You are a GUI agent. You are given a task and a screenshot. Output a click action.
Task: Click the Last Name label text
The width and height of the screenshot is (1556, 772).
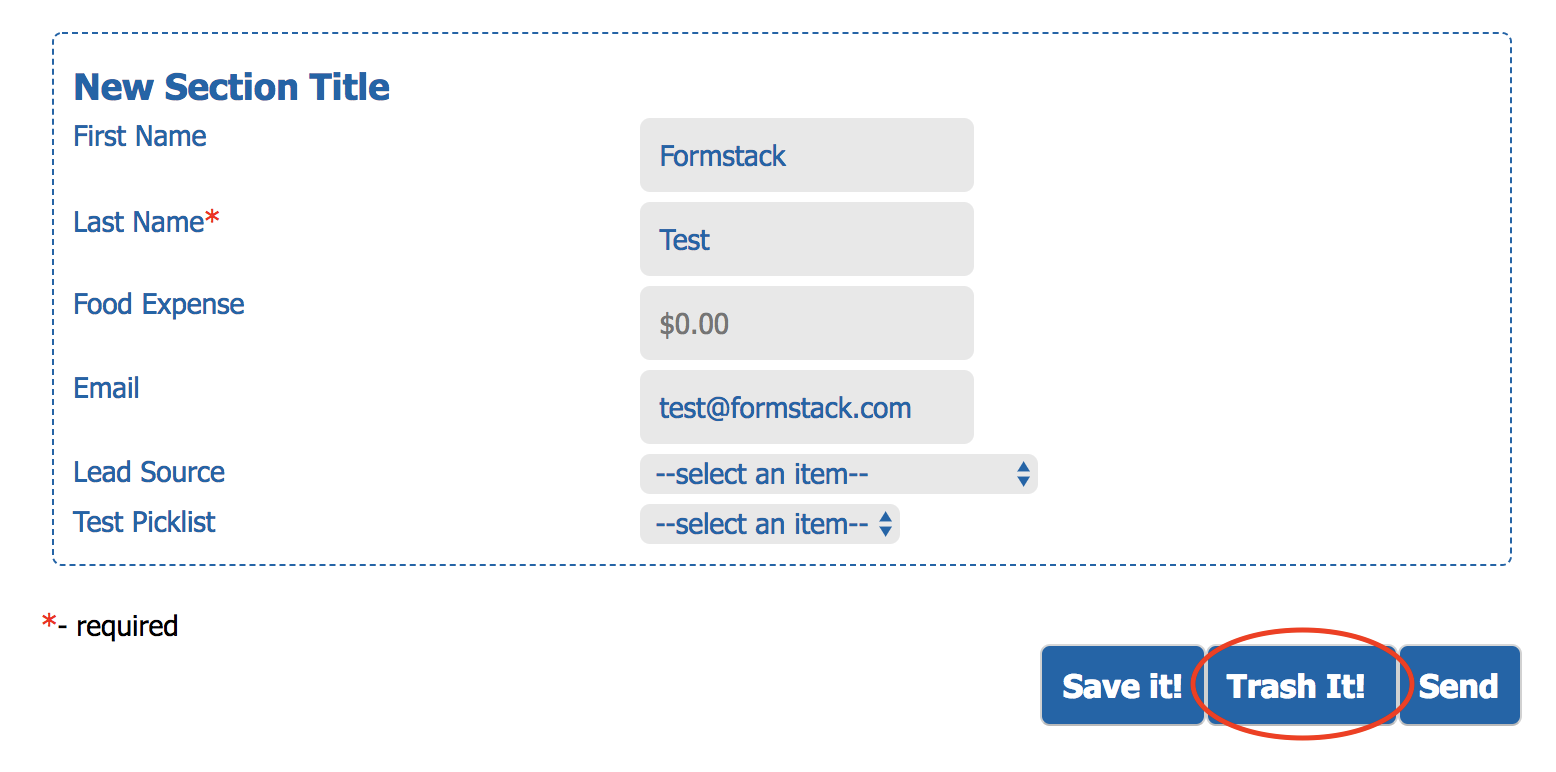(x=138, y=222)
